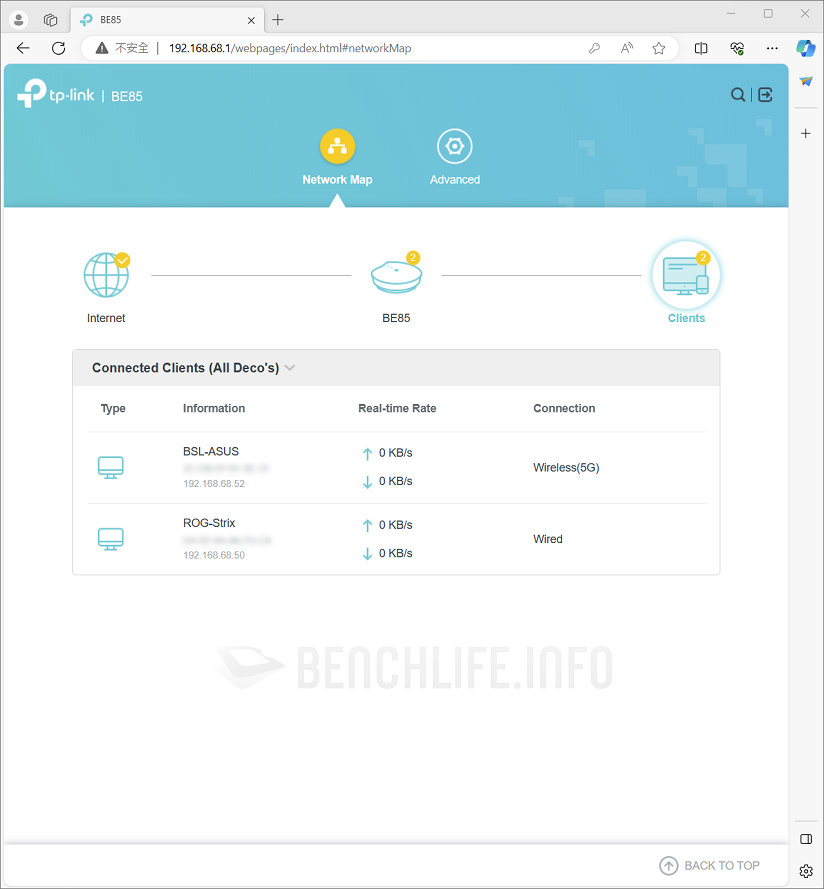Screen dimensions: 824x889
Task: Open Clients via the highlighted monitor icon
Action: pos(686,274)
